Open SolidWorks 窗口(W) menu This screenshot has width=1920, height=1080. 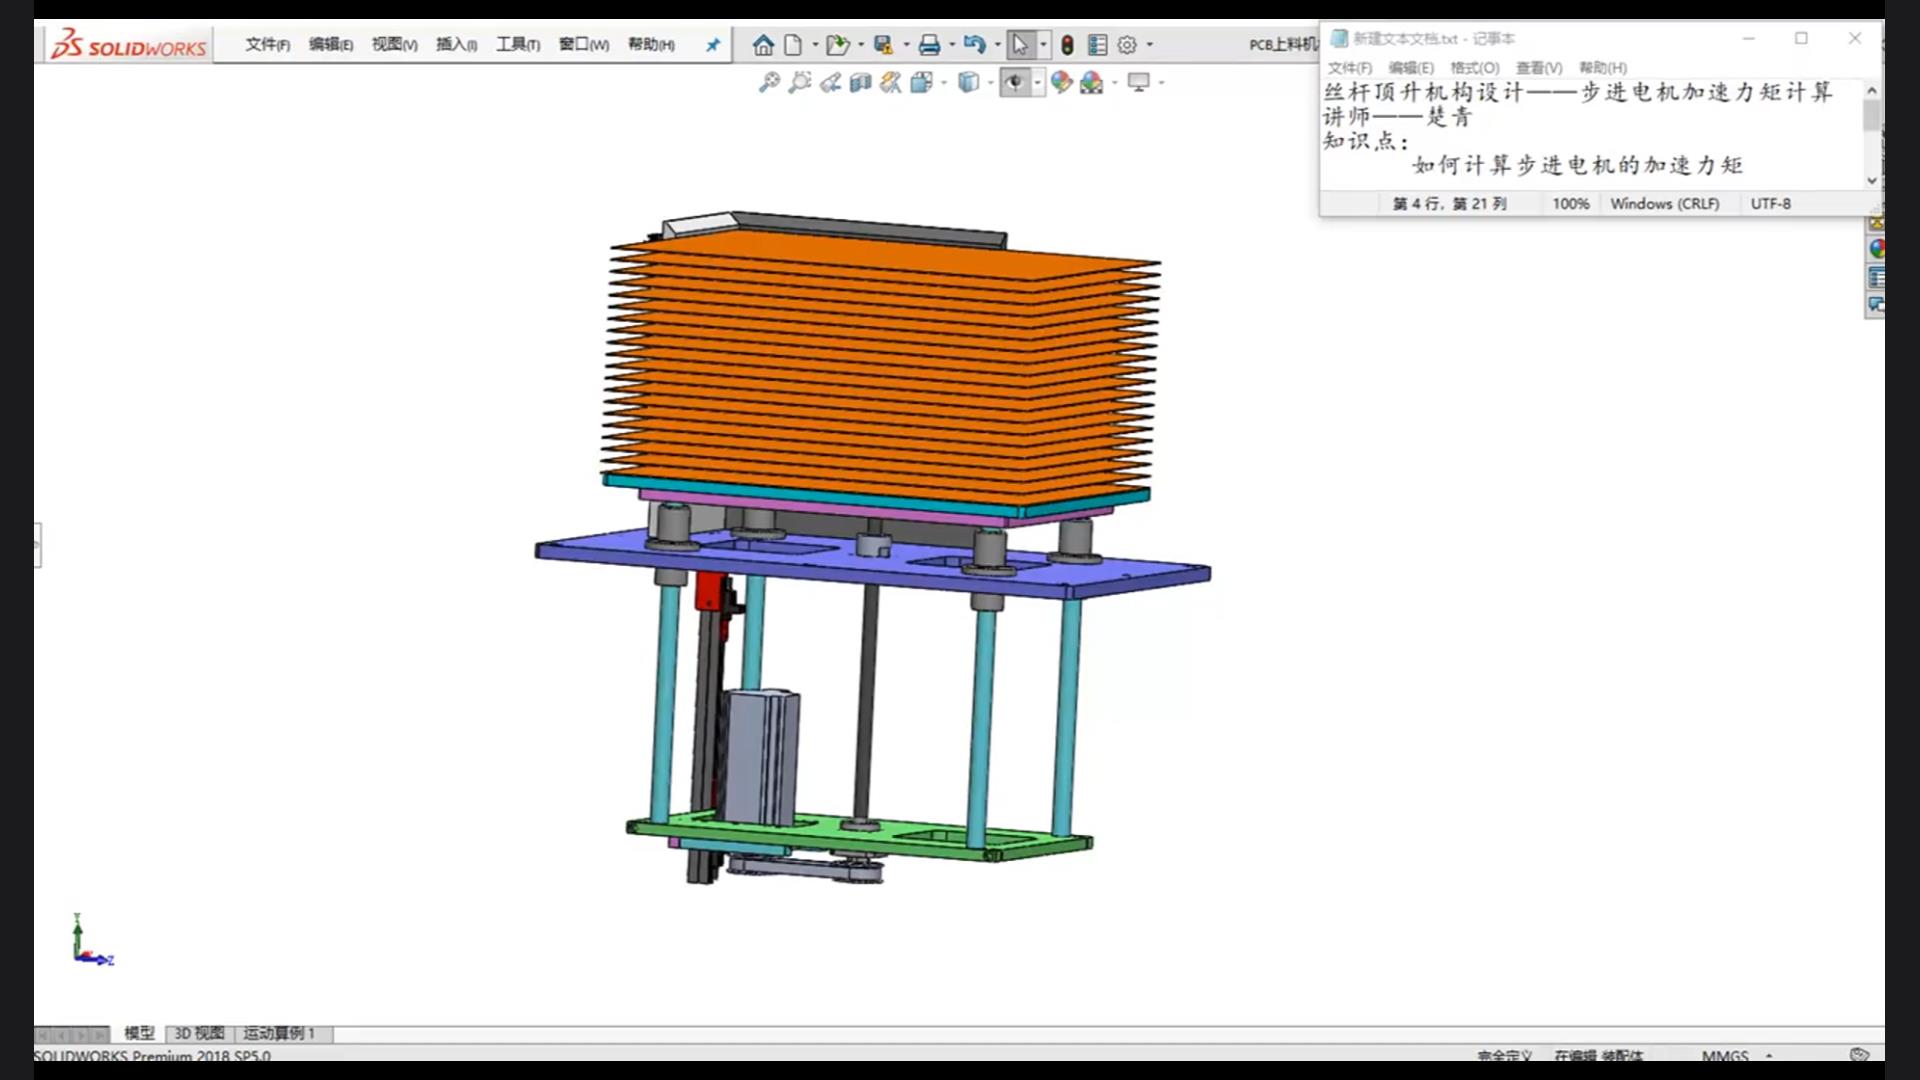tap(584, 45)
